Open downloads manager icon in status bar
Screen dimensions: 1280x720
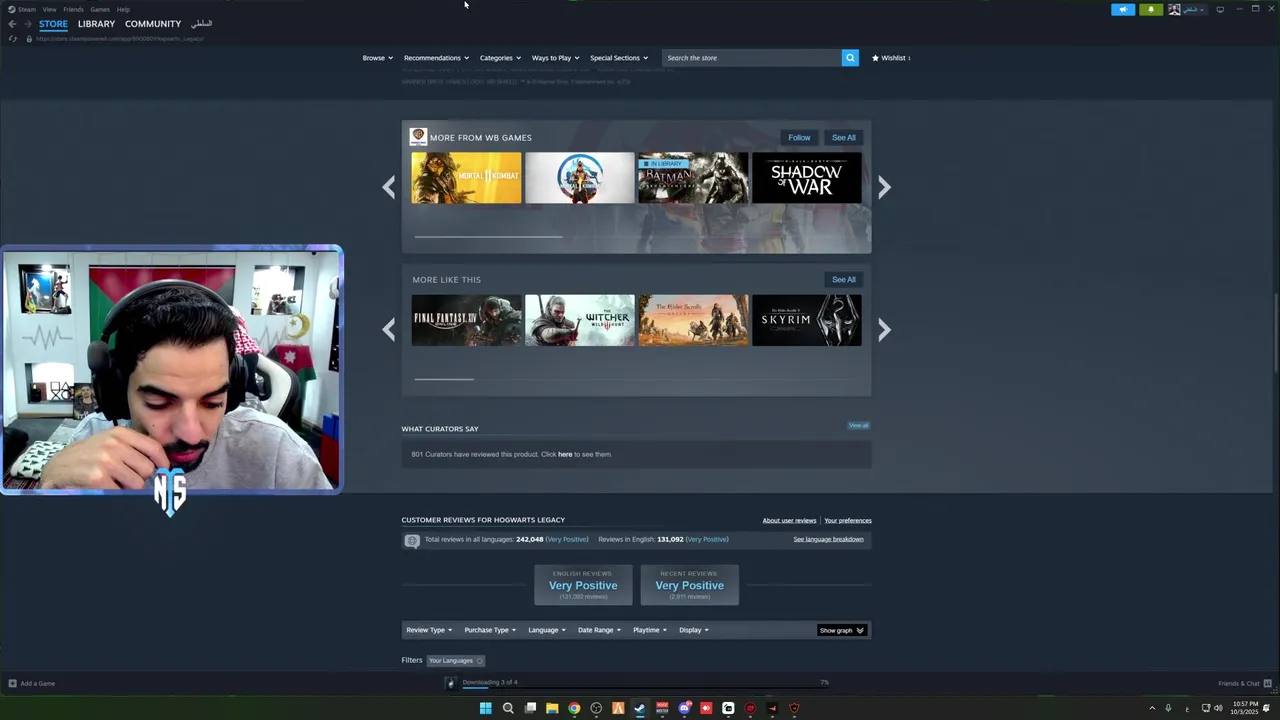[451, 683]
